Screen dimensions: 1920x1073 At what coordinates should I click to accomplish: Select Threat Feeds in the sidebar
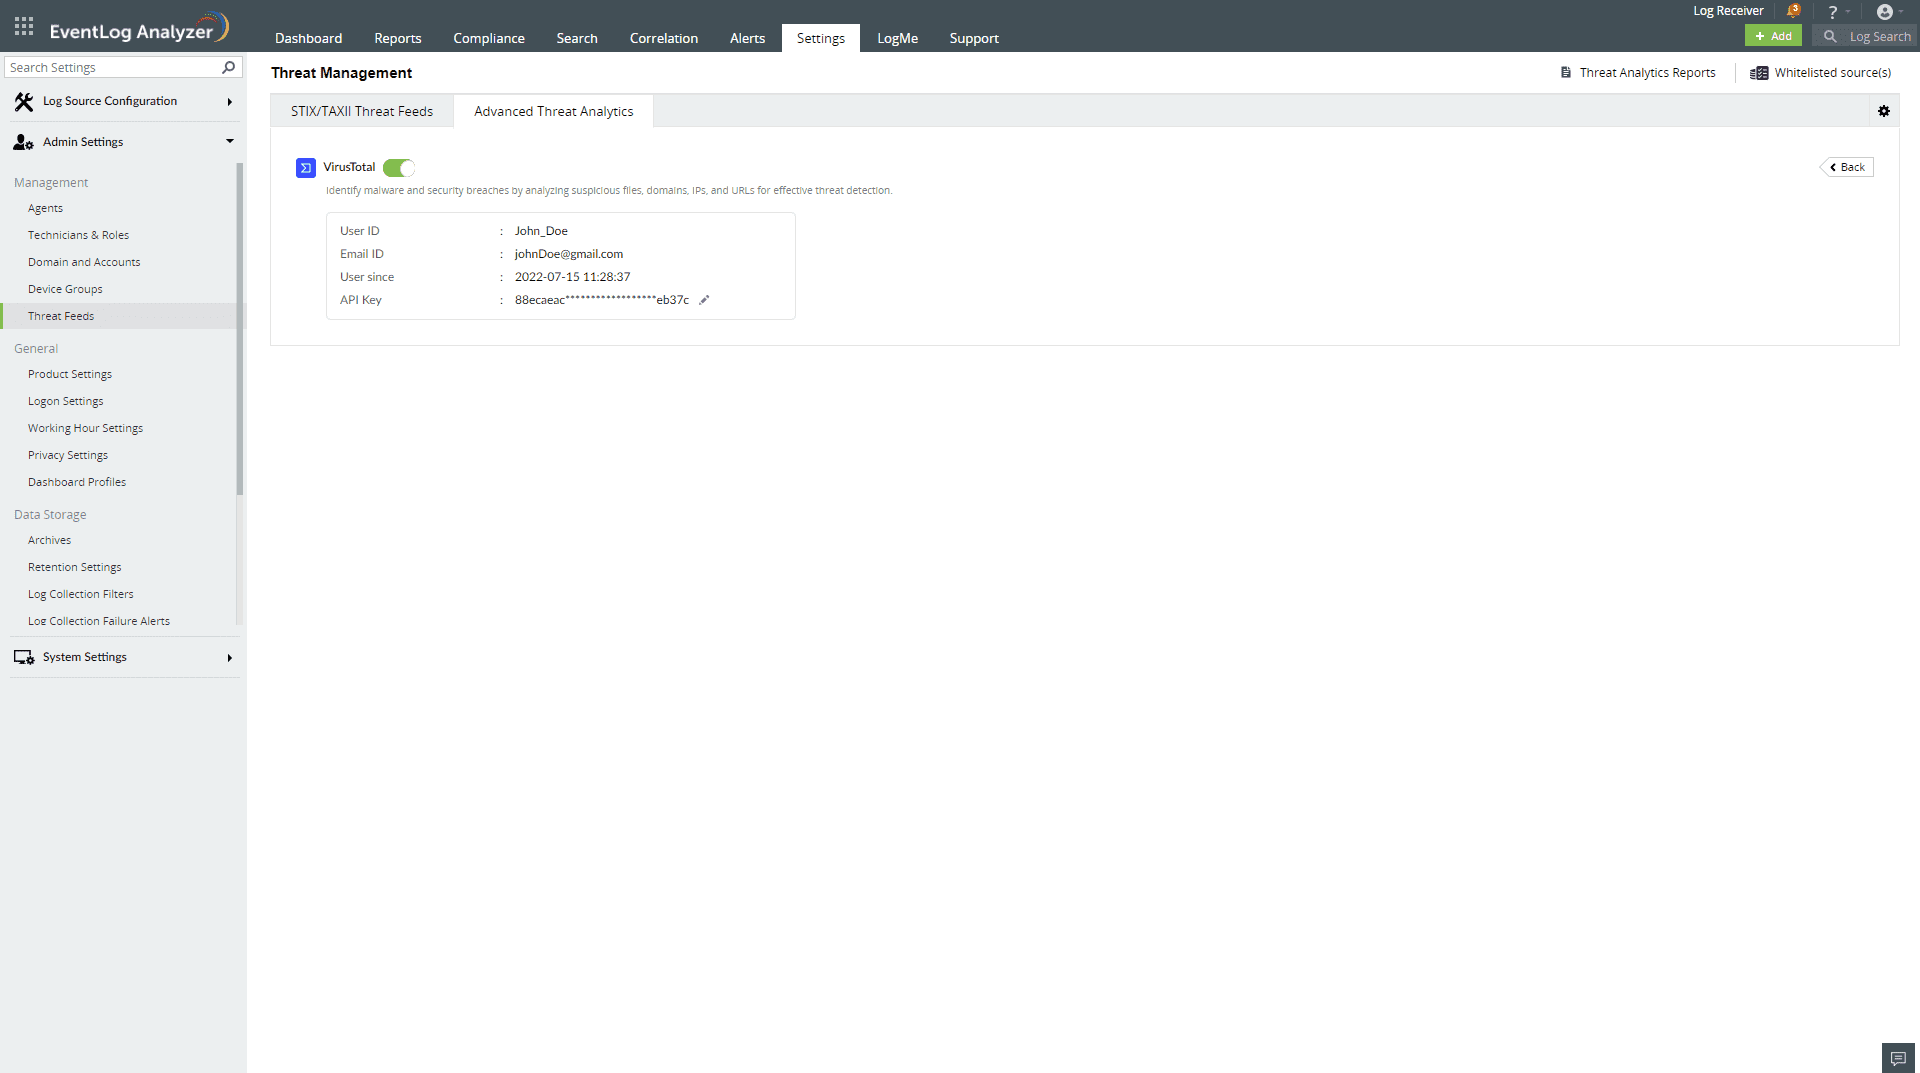coord(61,315)
